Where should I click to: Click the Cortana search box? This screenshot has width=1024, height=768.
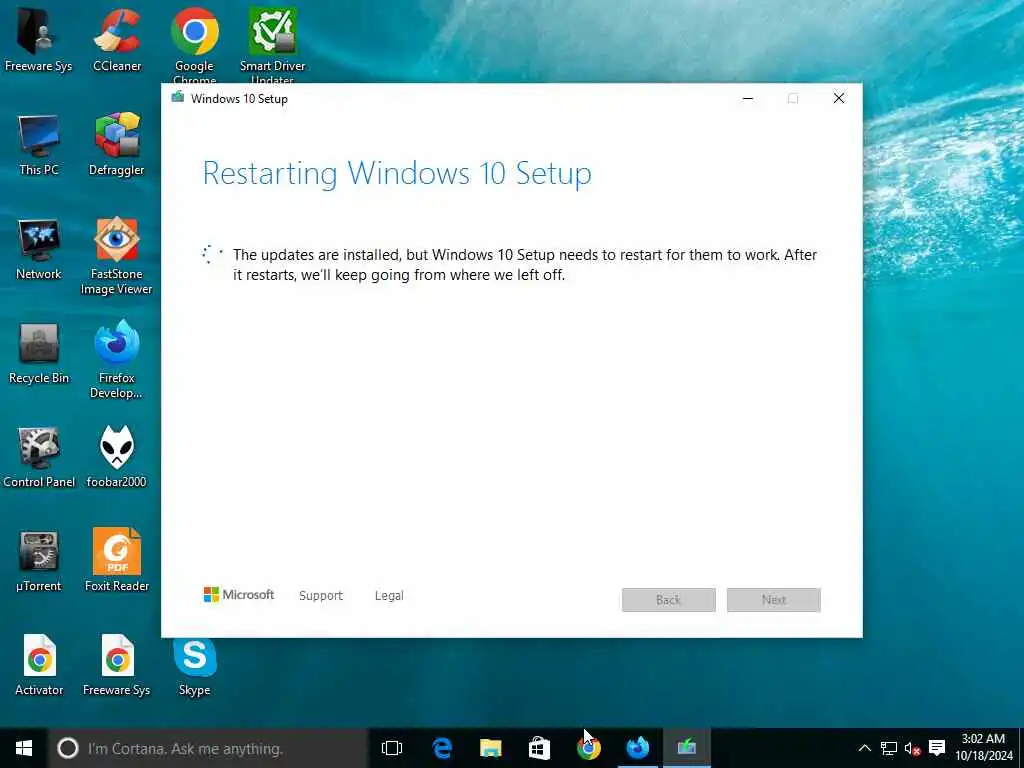[x=208, y=748]
